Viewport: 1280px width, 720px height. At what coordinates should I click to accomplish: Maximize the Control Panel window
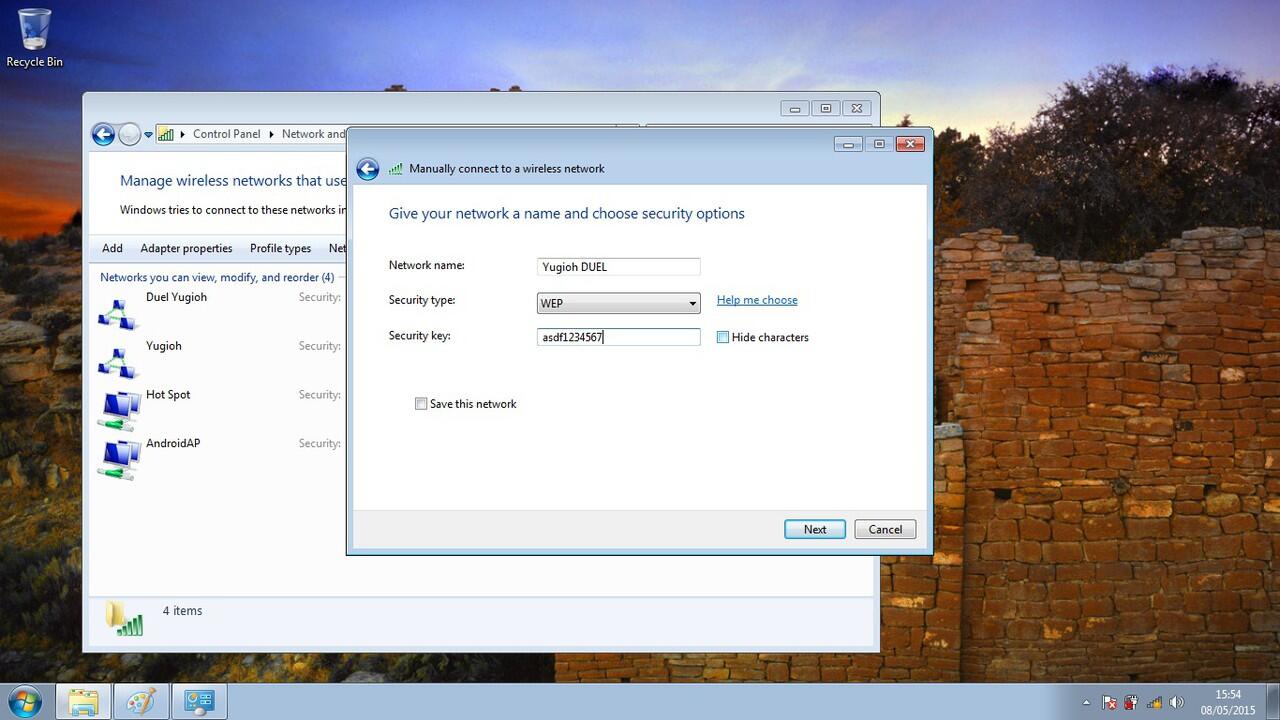coord(826,109)
